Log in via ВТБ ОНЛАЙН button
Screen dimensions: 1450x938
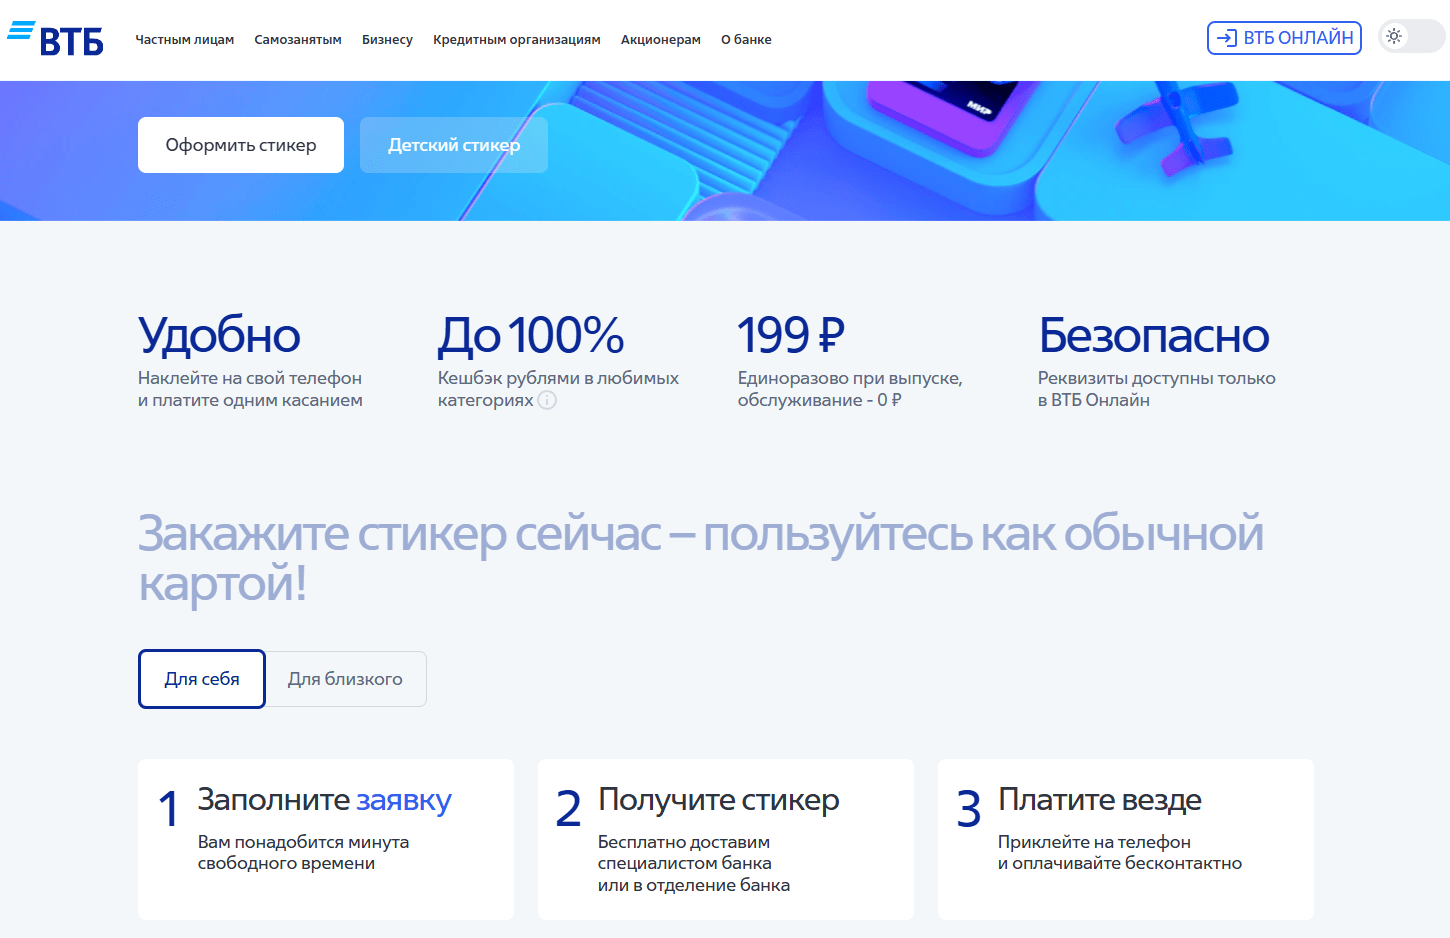pos(1284,38)
